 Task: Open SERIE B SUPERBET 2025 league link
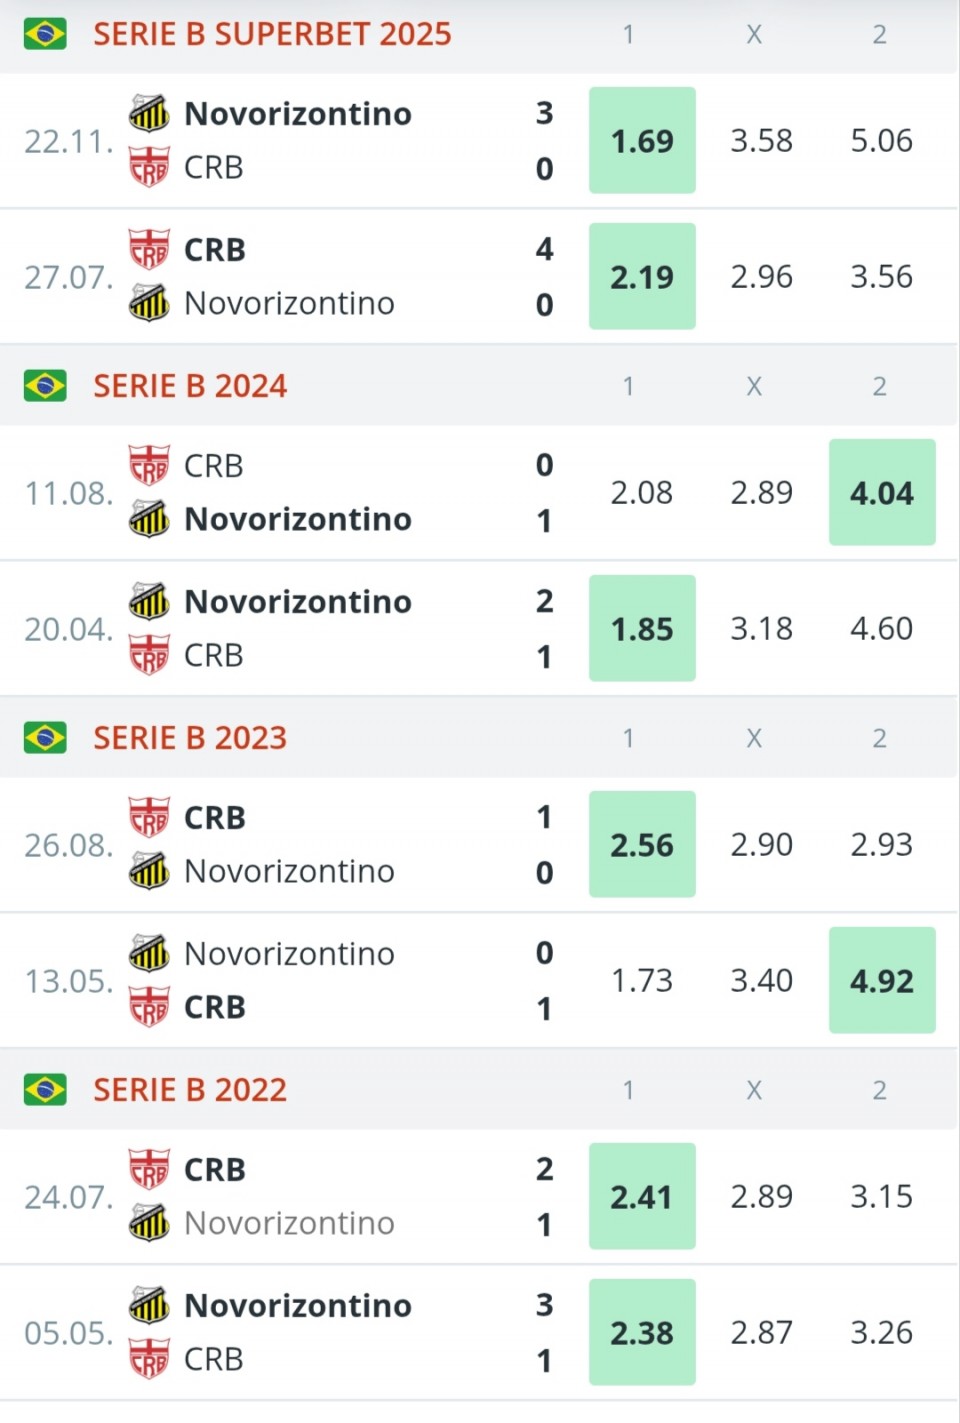pyautogui.click(x=272, y=34)
